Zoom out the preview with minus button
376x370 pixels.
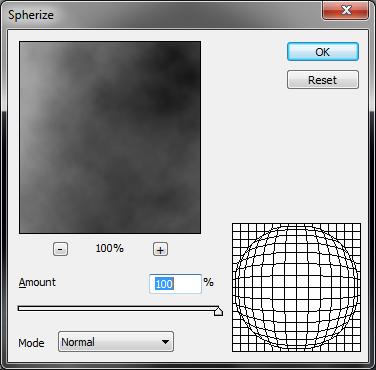60,249
